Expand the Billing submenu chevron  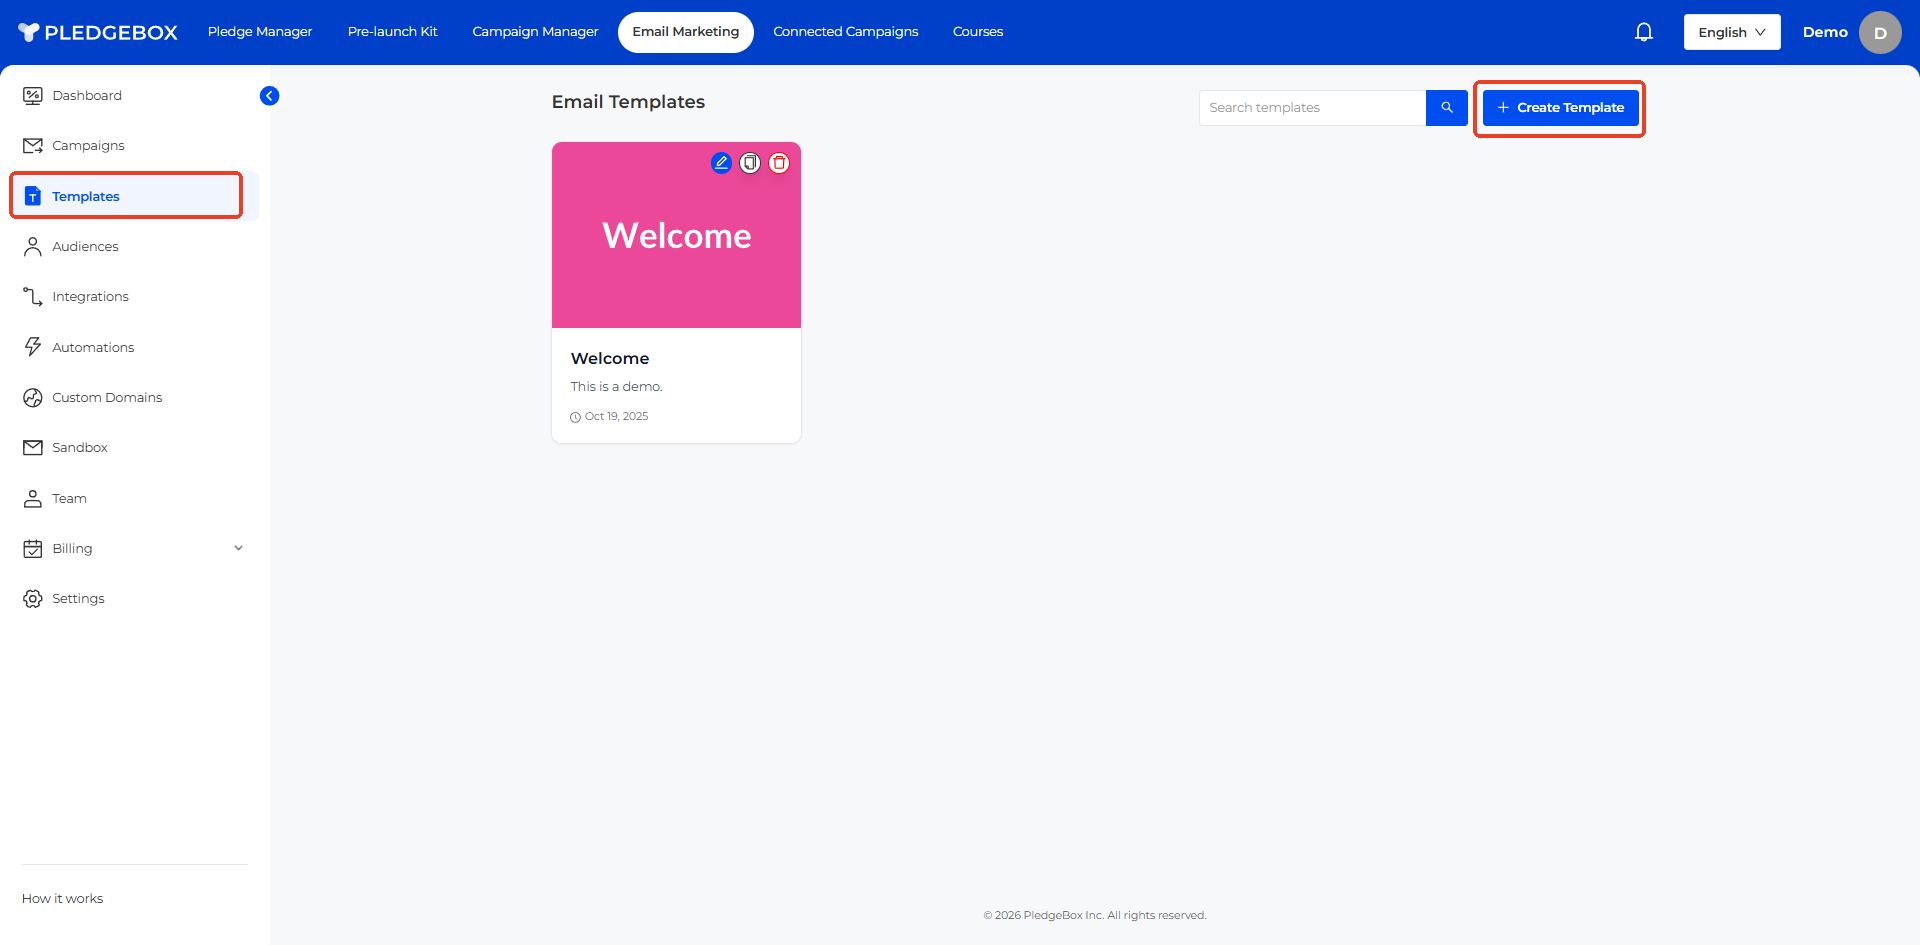pyautogui.click(x=238, y=548)
